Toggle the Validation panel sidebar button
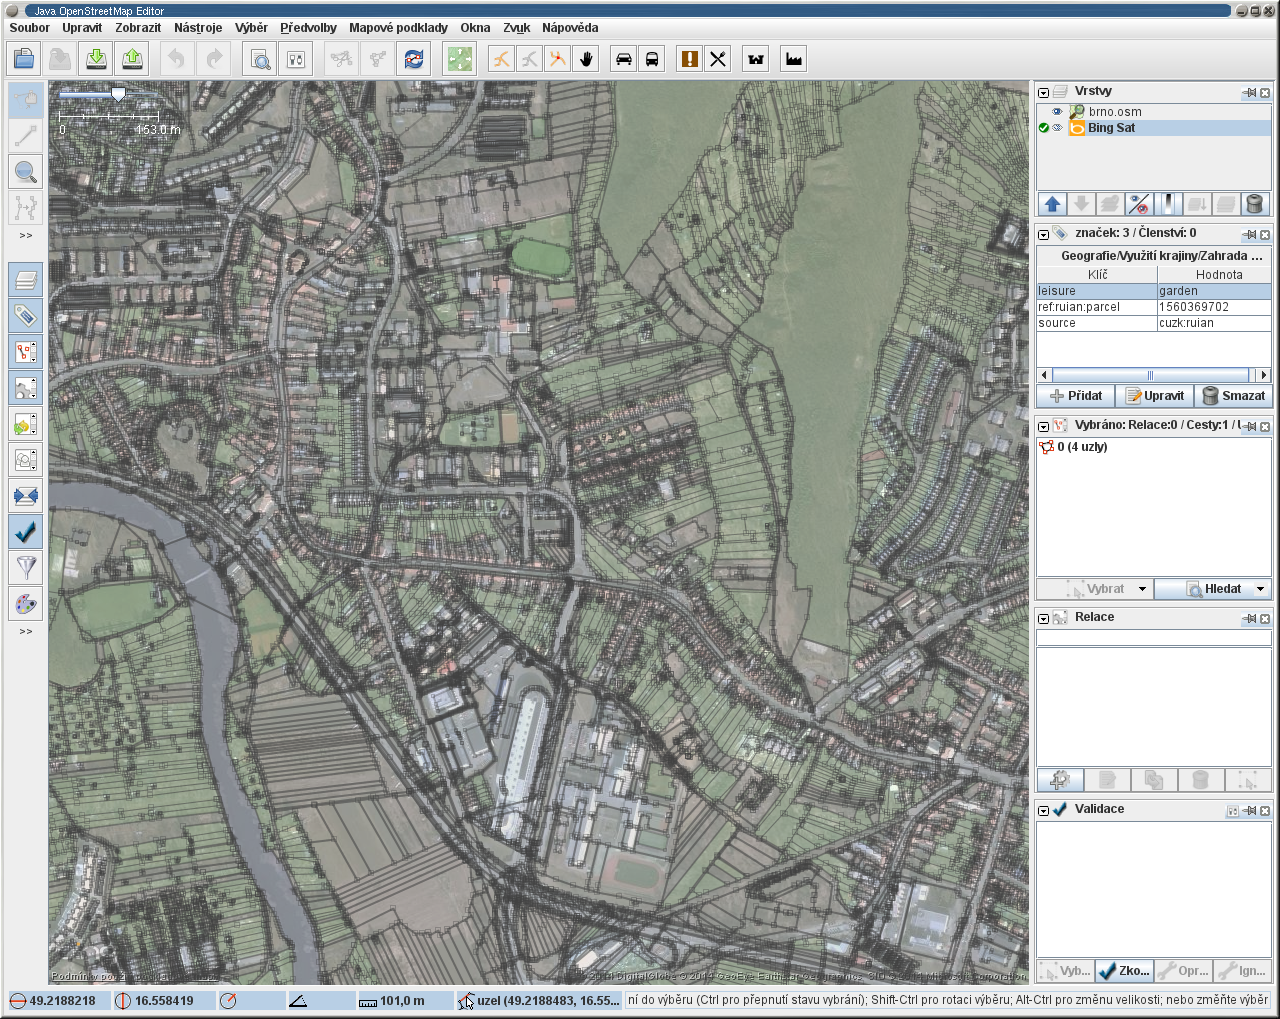Image resolution: width=1280 pixels, height=1019 pixels. 26,532
